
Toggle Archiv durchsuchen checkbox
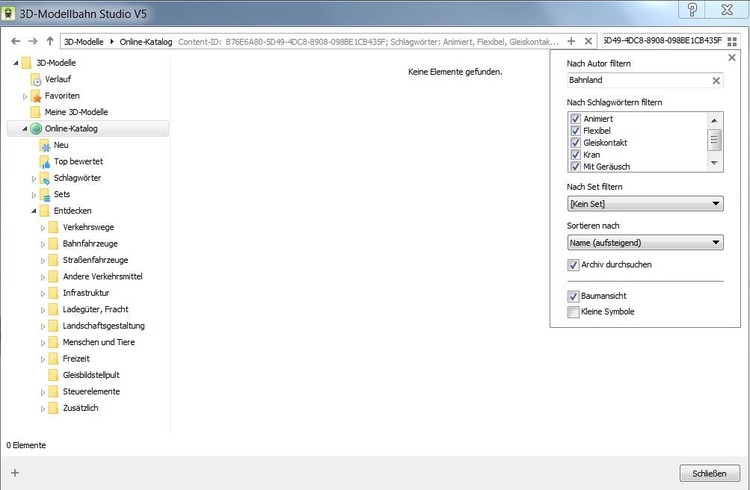[573, 265]
